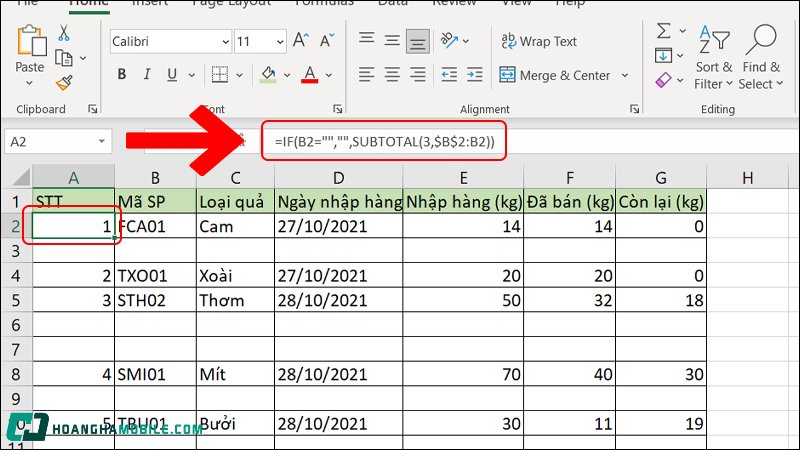Apply the red font color A
Viewport: 800px width, 450px height.
[x=310, y=74]
